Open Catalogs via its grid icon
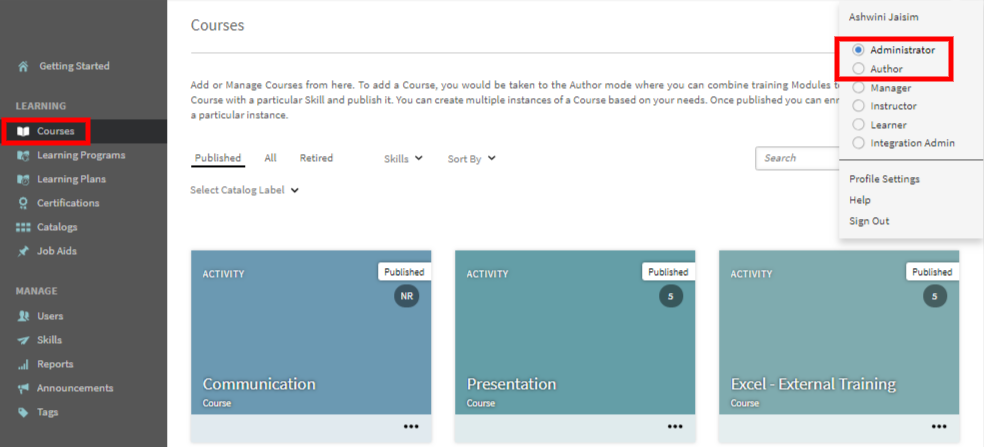Screen dimensions: 984x447 point(23,227)
